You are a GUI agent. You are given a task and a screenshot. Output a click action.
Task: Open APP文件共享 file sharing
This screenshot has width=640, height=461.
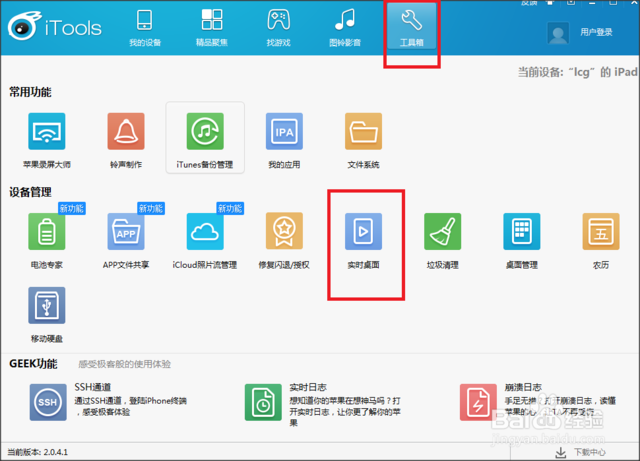point(126,232)
